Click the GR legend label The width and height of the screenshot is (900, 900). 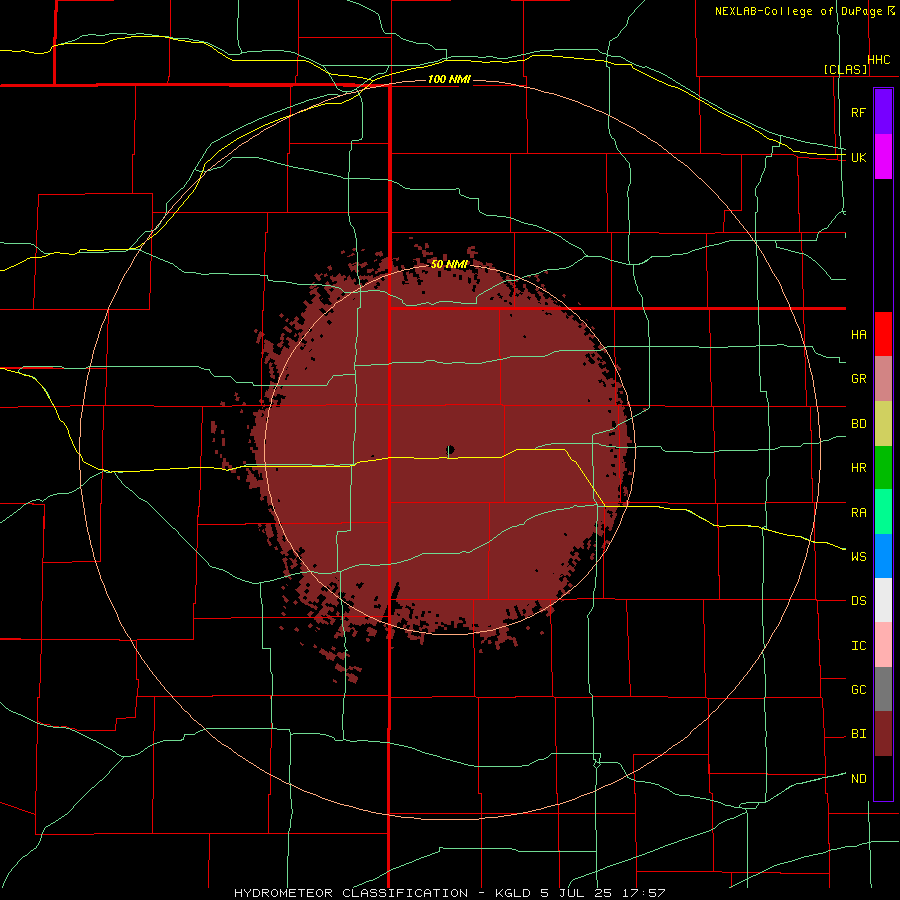859,379
